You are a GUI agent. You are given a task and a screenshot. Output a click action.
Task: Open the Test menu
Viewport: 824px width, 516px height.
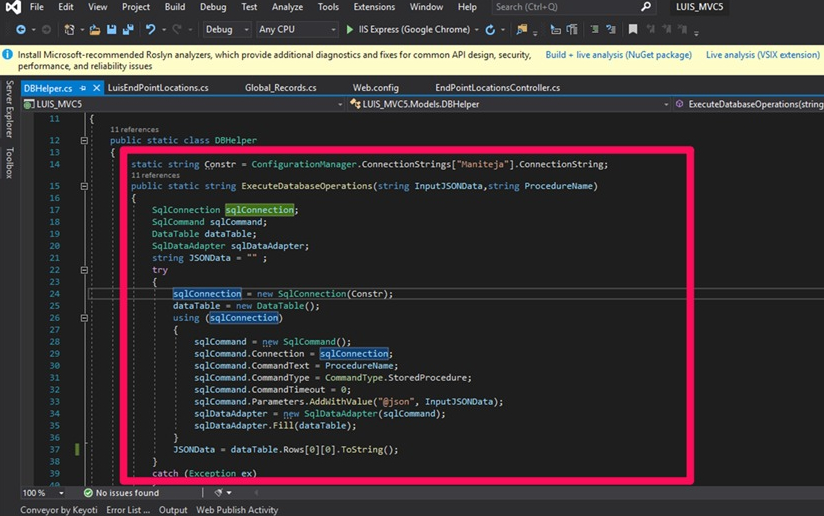(249, 7)
